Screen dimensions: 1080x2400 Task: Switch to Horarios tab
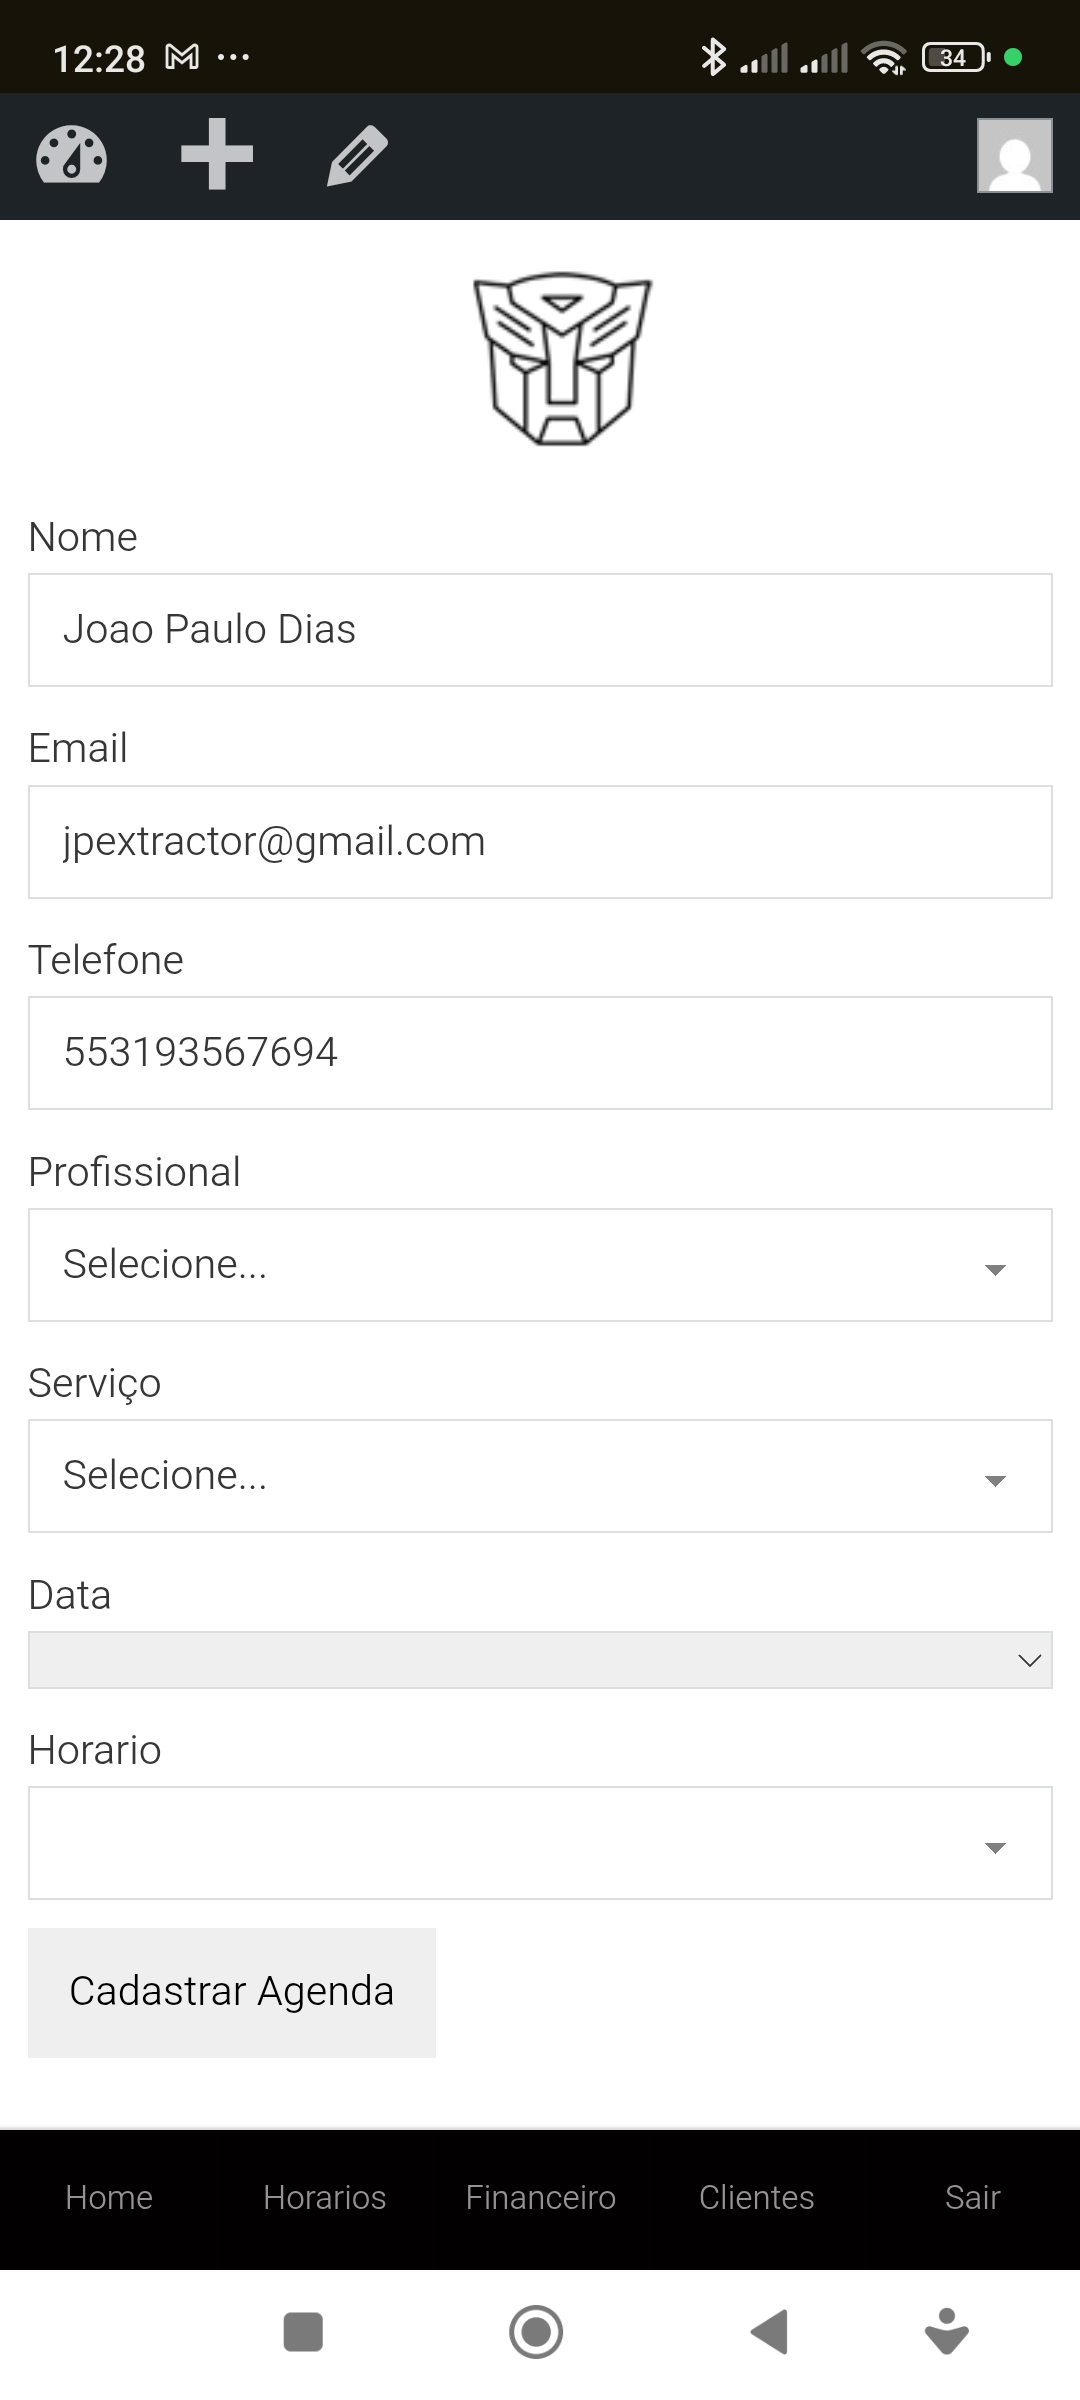[x=324, y=2197]
